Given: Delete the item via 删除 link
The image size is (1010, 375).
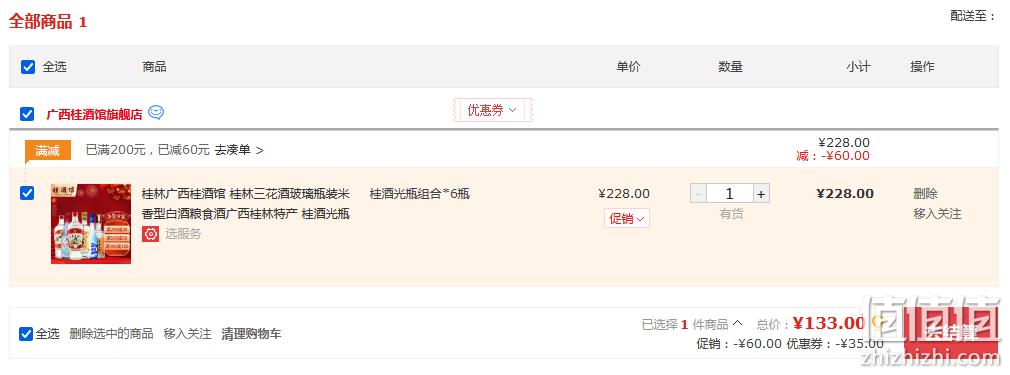Looking at the screenshot, I should 925,194.
